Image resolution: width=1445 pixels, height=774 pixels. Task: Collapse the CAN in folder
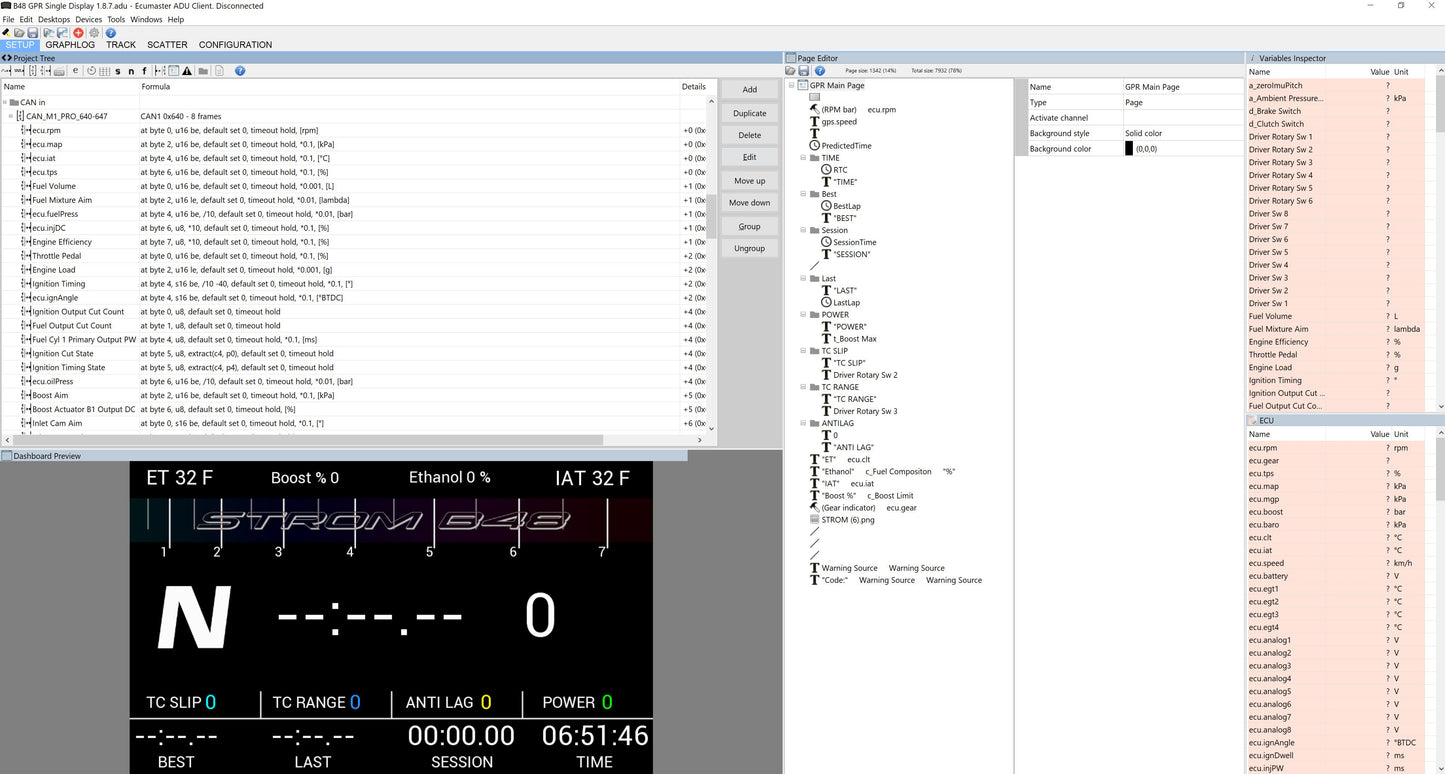tap(5, 102)
